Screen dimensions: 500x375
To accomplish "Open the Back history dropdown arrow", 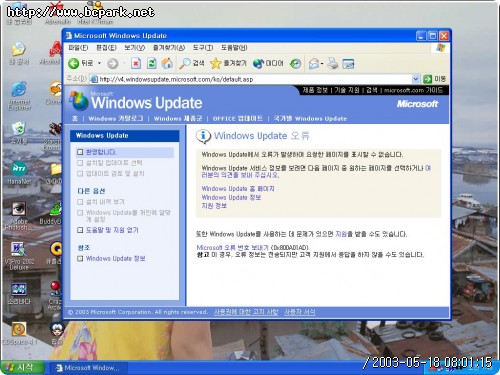I will [99, 63].
